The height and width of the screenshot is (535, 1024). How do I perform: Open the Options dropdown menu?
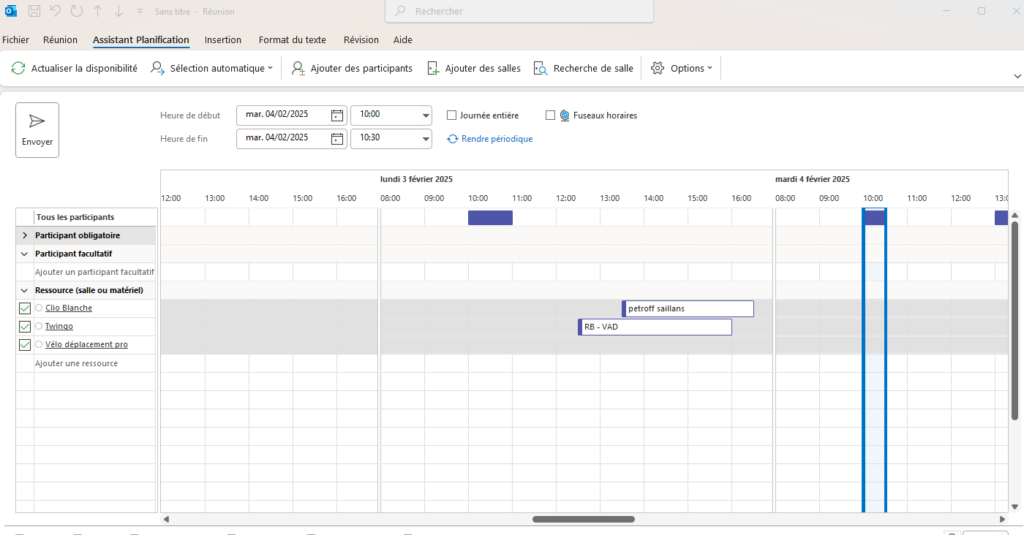[x=682, y=68]
